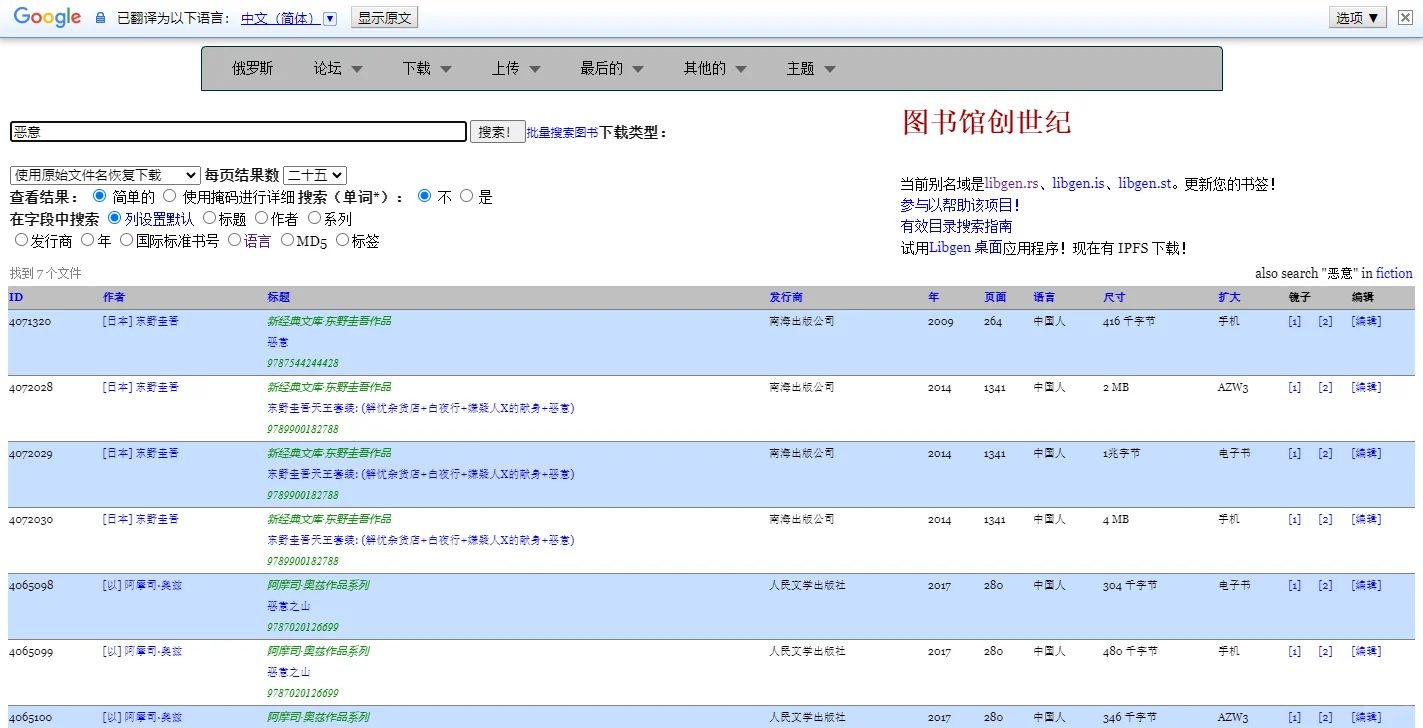Screen dimensions: 1423x728
Task: Open the 有效目录搜索指南 link
Action: pos(956,226)
